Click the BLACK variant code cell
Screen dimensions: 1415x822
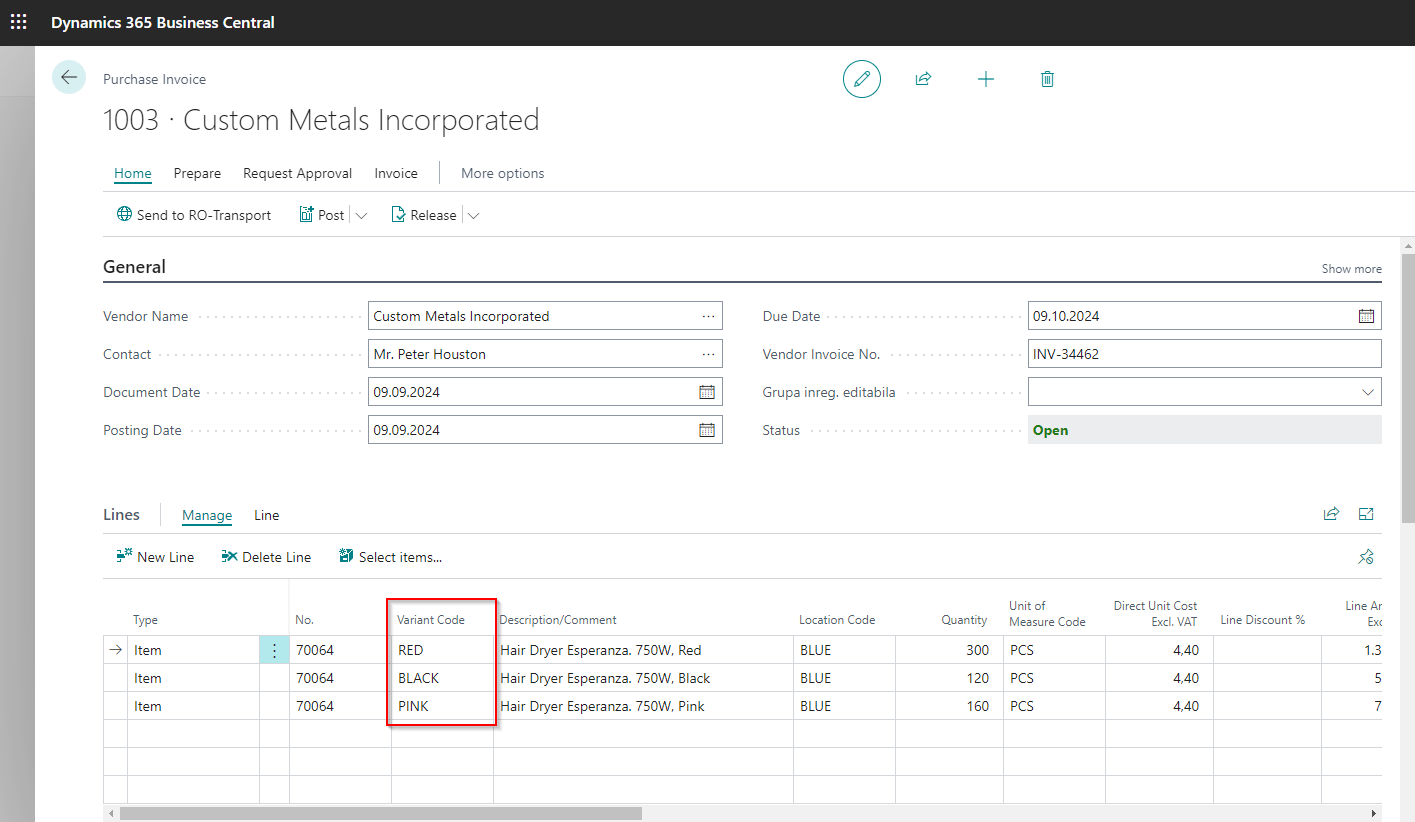442,678
